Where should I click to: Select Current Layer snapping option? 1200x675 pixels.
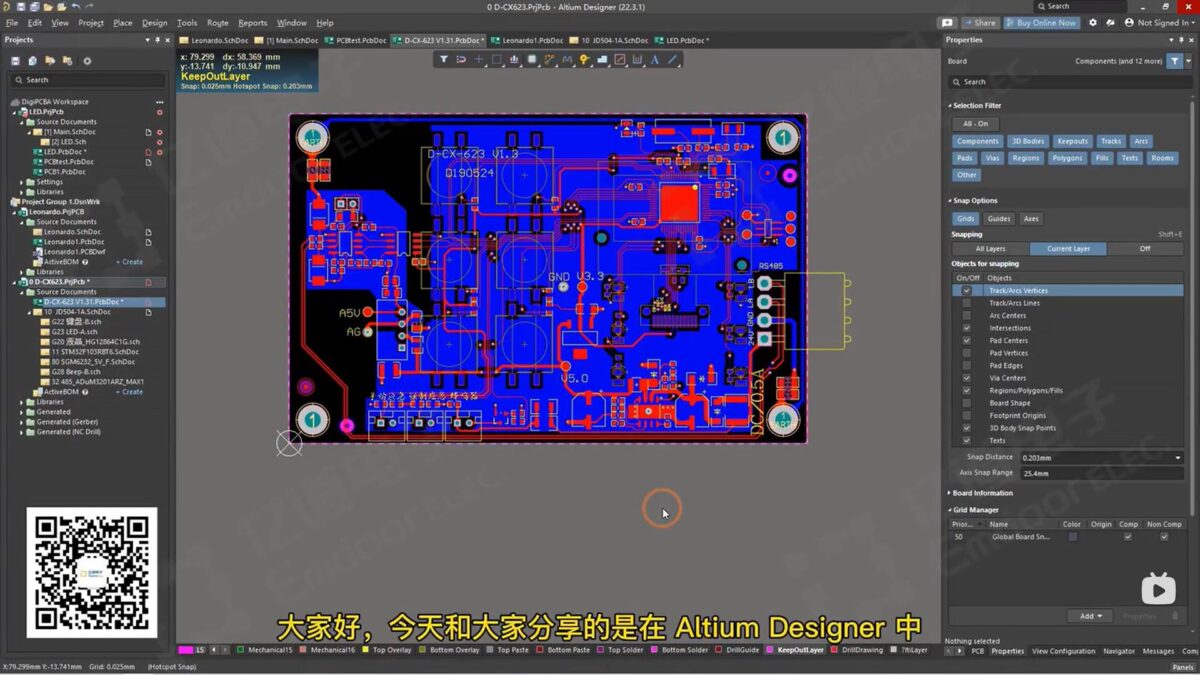pyautogui.click(x=1068, y=248)
